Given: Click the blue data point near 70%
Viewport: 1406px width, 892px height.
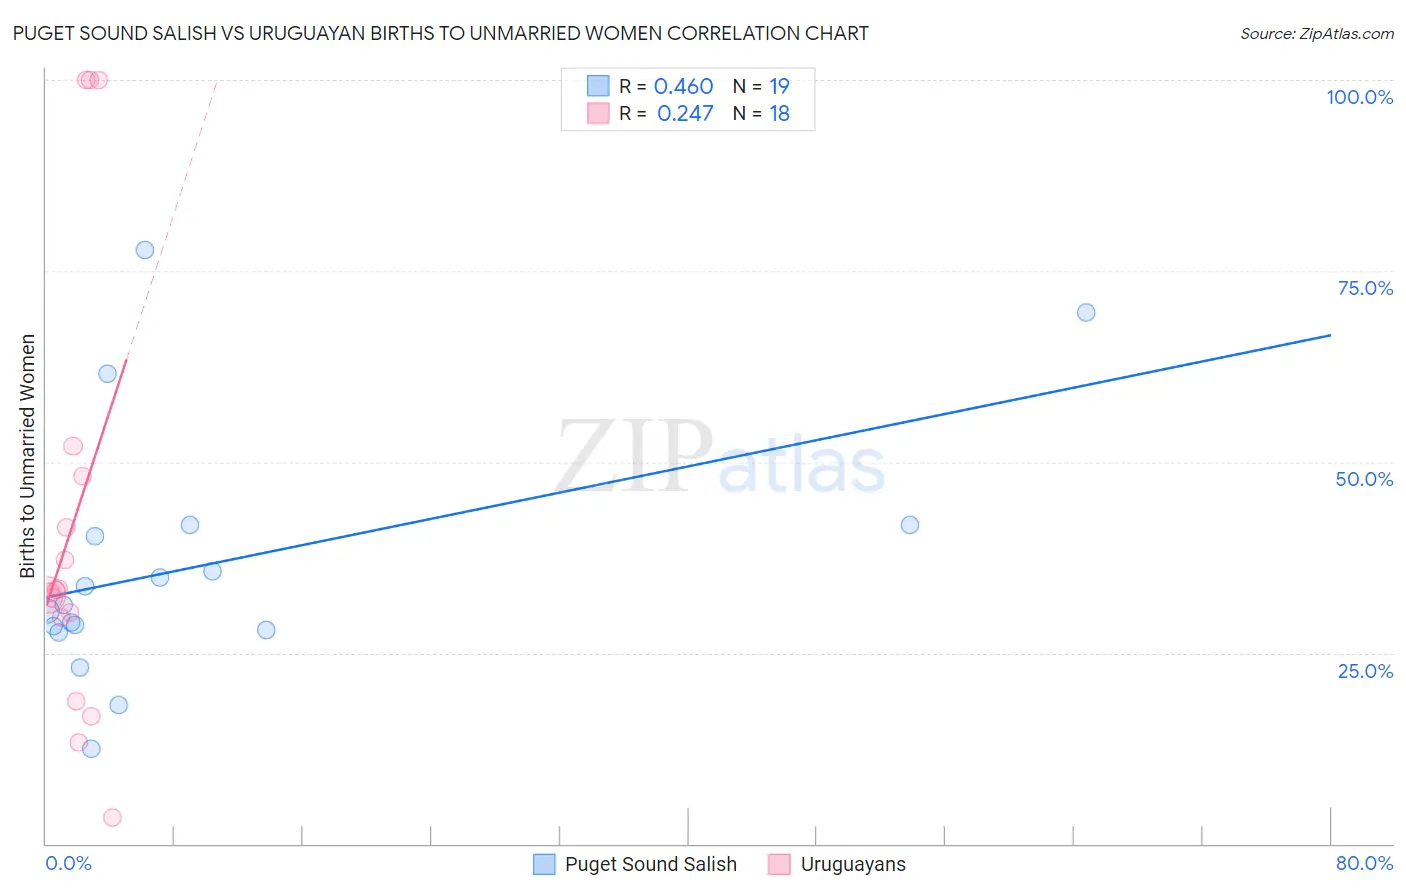Looking at the screenshot, I should 1086,312.
